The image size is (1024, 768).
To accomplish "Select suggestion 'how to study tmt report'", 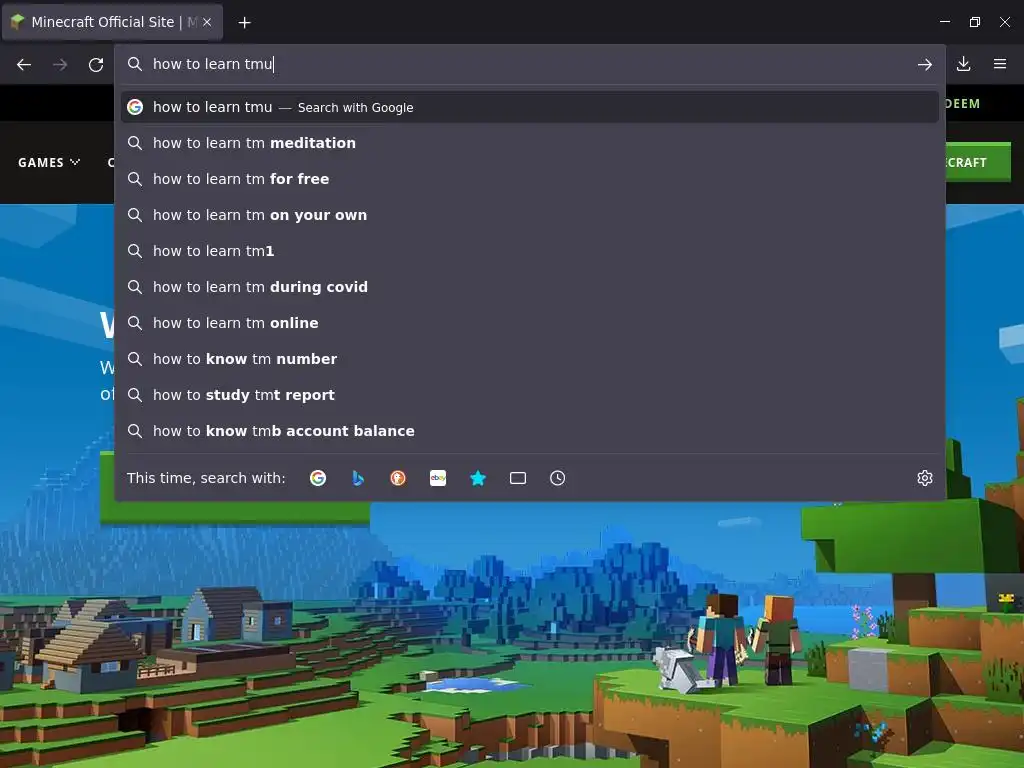I will [530, 394].
